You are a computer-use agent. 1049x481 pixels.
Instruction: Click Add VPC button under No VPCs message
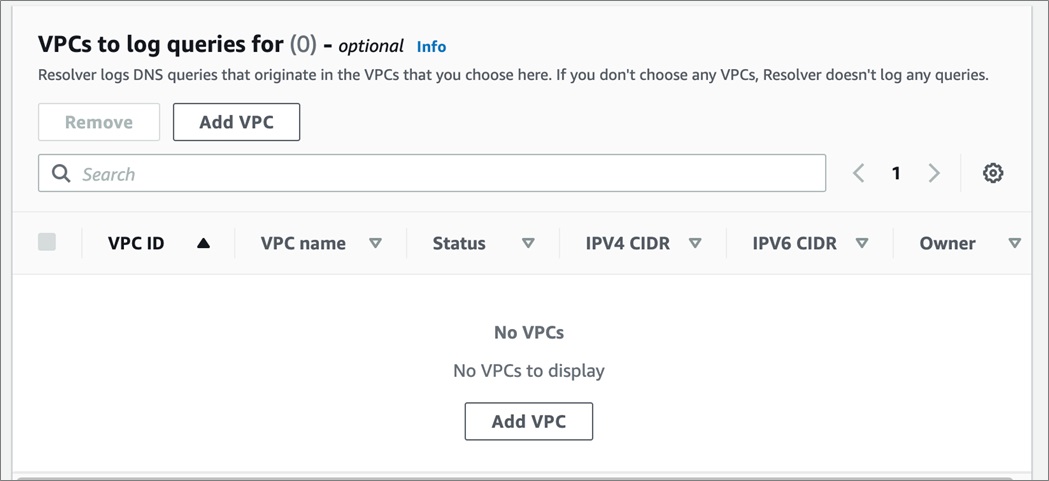pyautogui.click(x=529, y=421)
